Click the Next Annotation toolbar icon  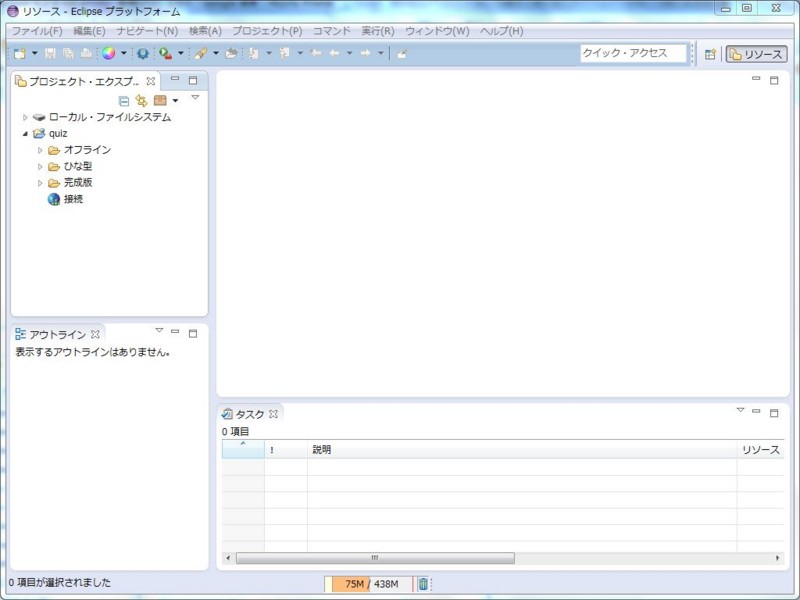pos(253,53)
